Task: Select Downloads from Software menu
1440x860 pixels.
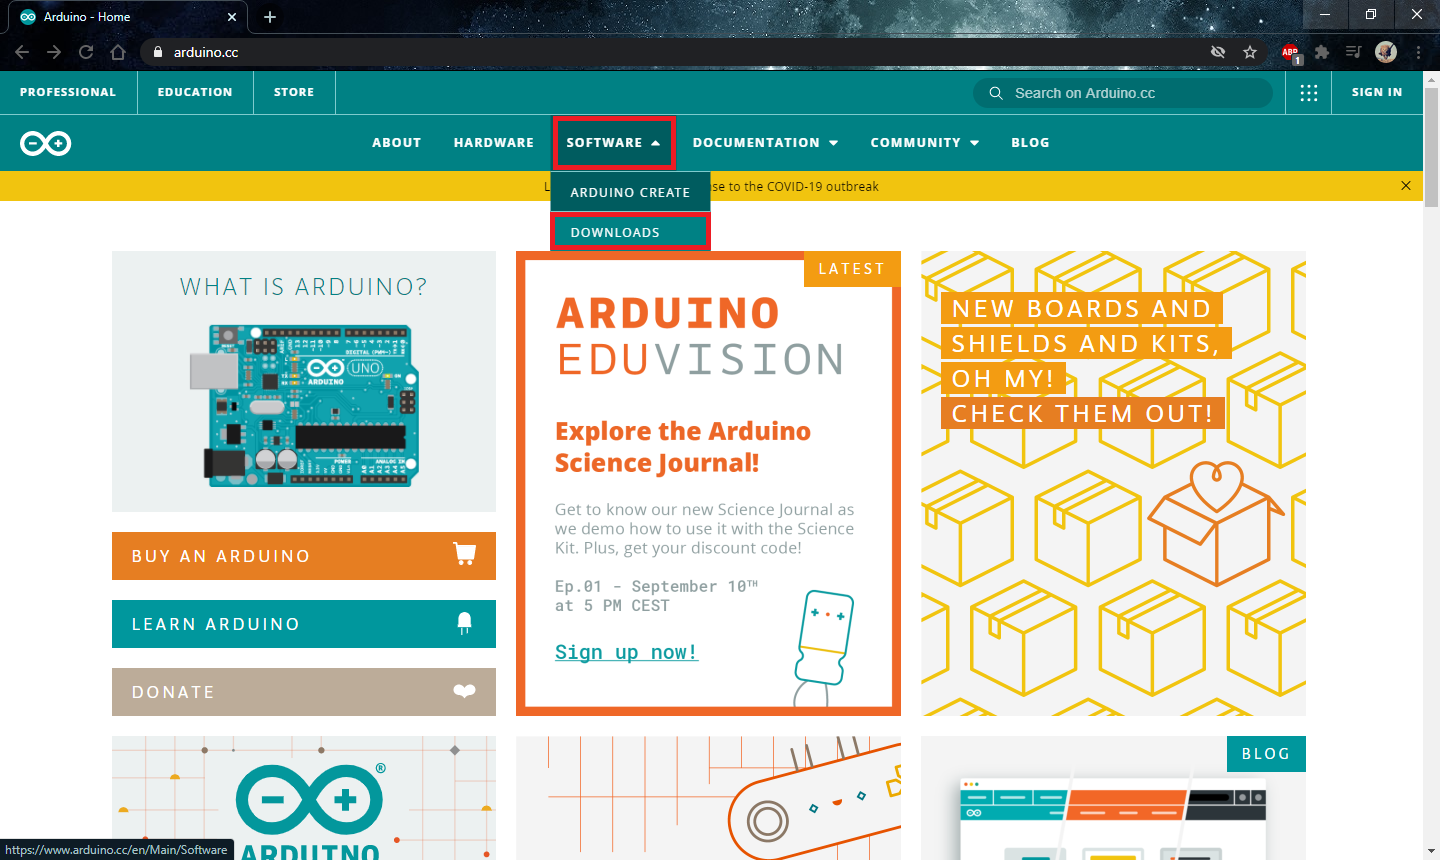Action: 630,232
